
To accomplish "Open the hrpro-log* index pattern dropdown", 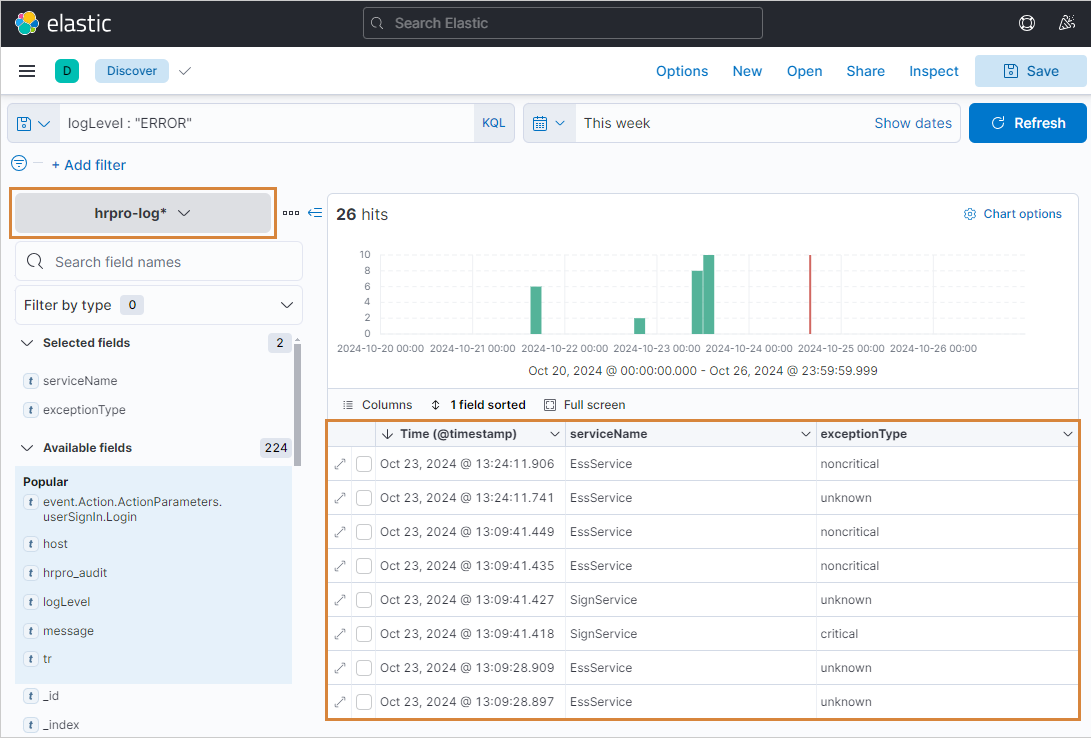I will pos(143,213).
